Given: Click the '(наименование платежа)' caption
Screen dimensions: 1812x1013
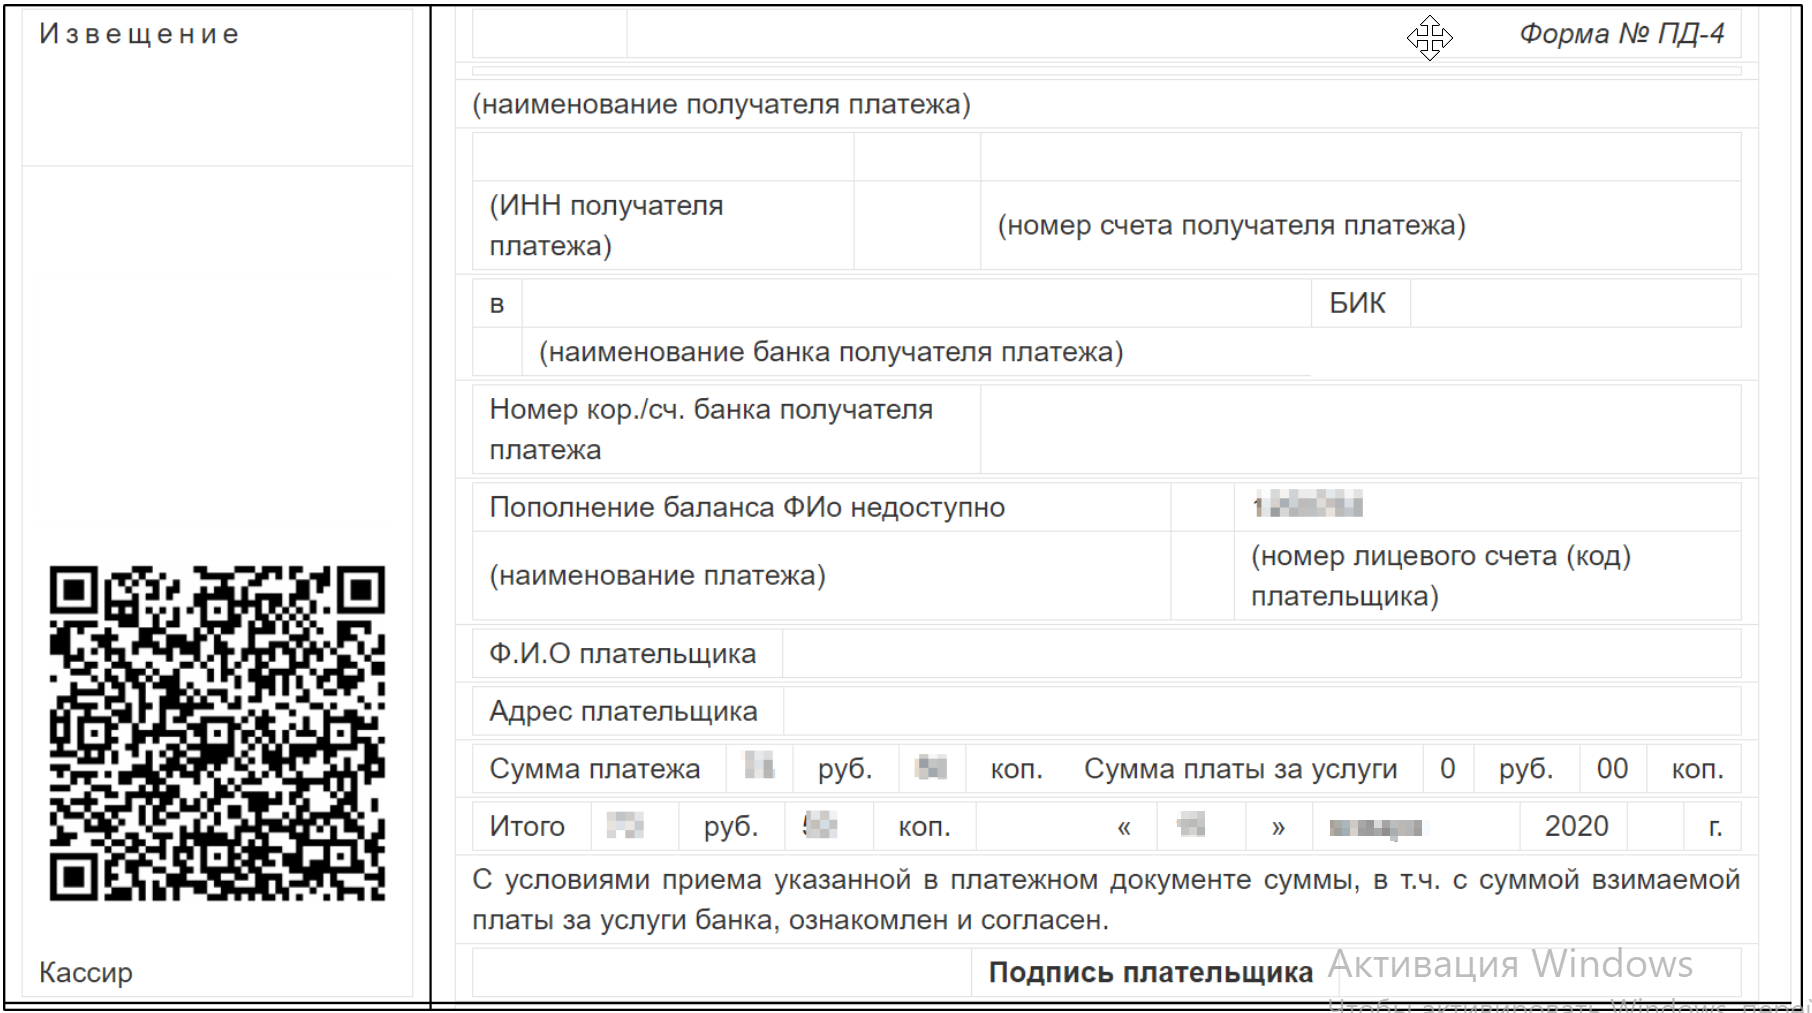Looking at the screenshot, I should click(657, 575).
